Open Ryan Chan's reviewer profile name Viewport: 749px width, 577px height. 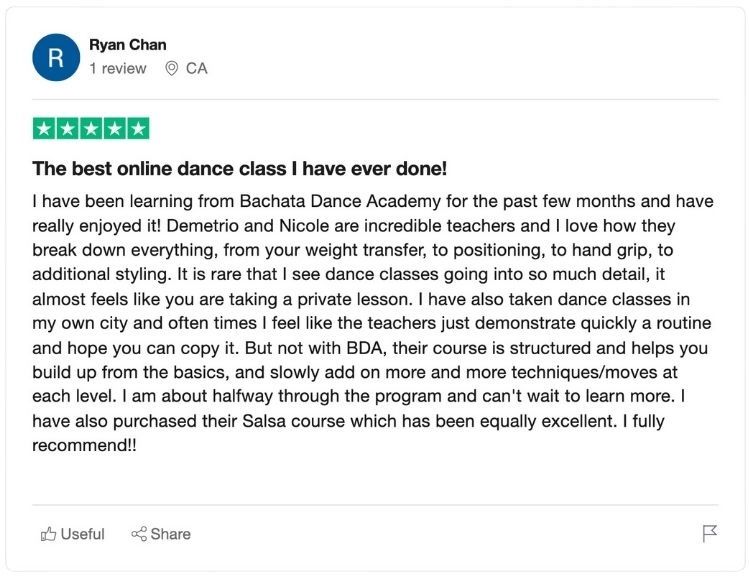[128, 45]
